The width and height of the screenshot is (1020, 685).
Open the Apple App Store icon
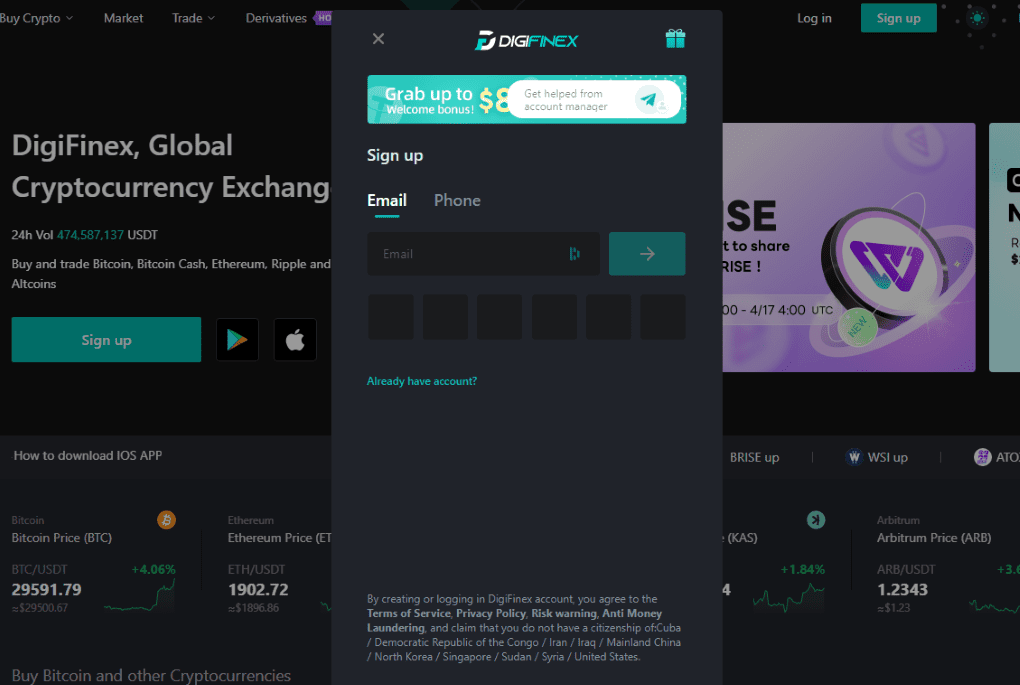pos(295,340)
